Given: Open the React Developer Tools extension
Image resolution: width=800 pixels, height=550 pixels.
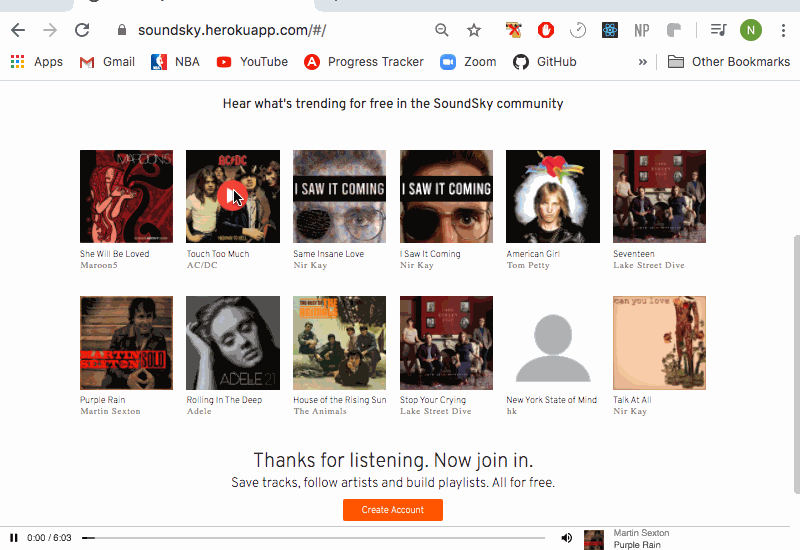Looking at the screenshot, I should point(610,30).
